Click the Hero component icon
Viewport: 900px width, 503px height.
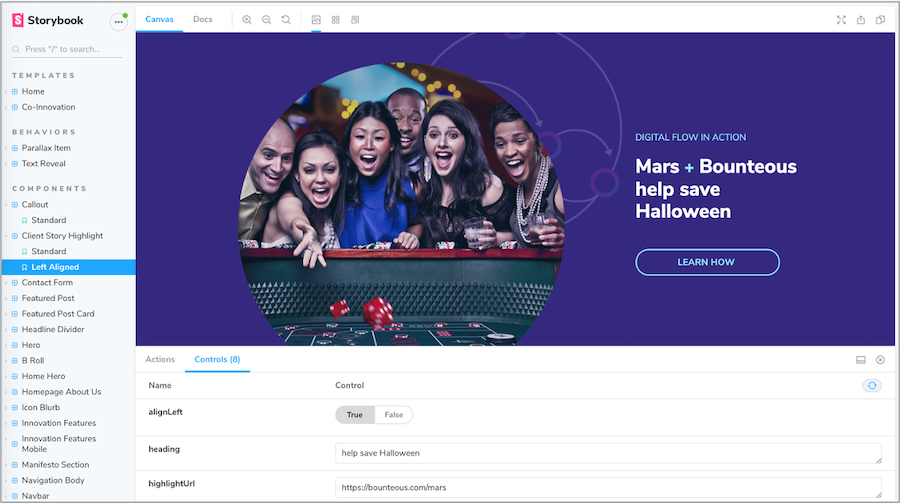tap(15, 345)
